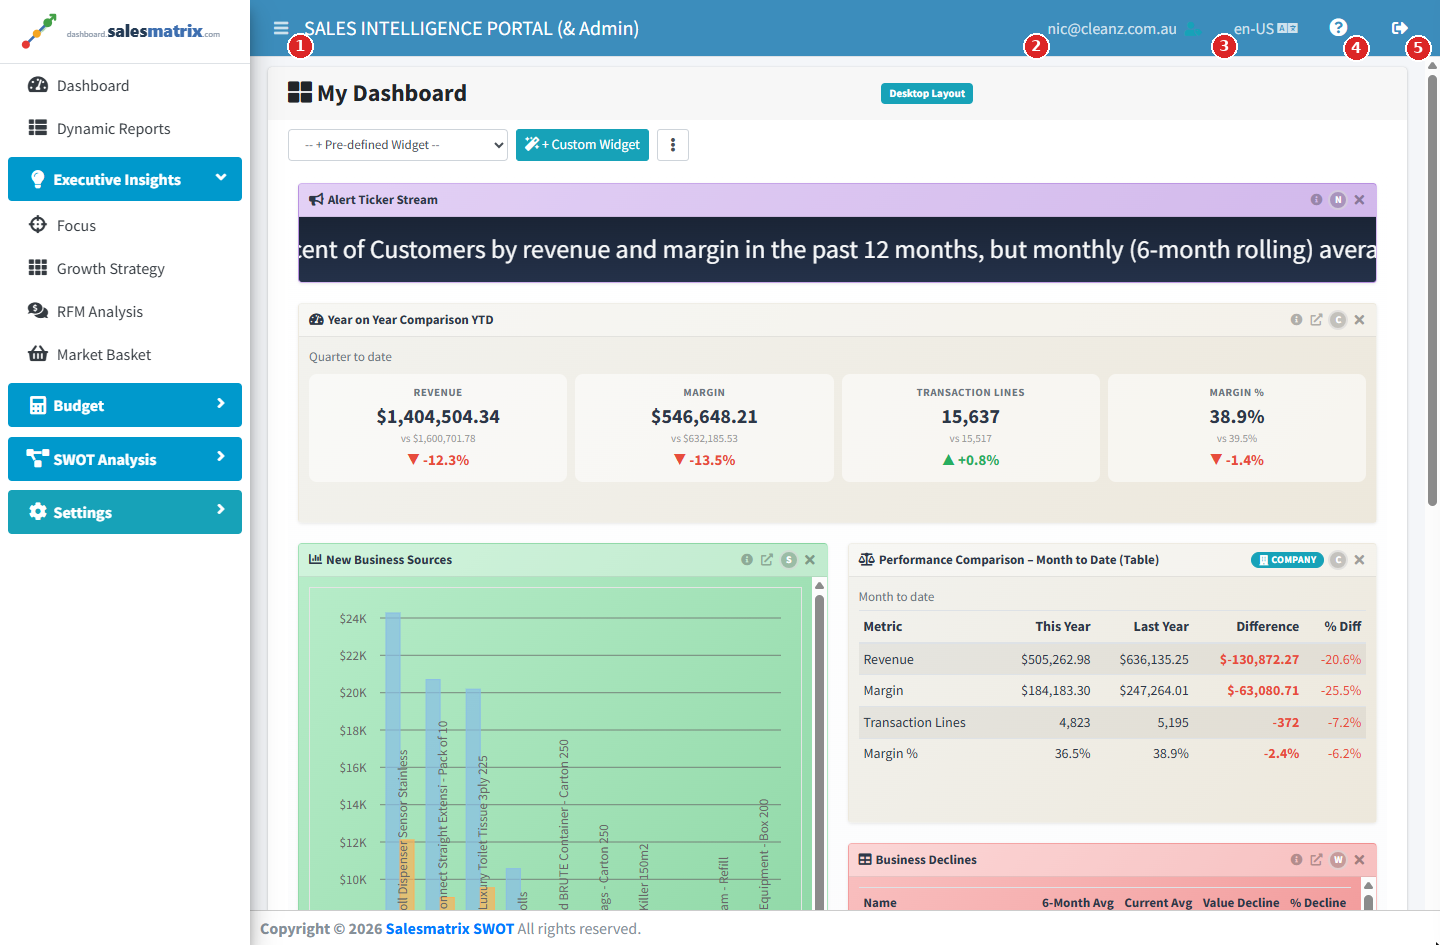Click the logout arrow icon
Image resolution: width=1440 pixels, height=945 pixels.
pos(1400,28)
